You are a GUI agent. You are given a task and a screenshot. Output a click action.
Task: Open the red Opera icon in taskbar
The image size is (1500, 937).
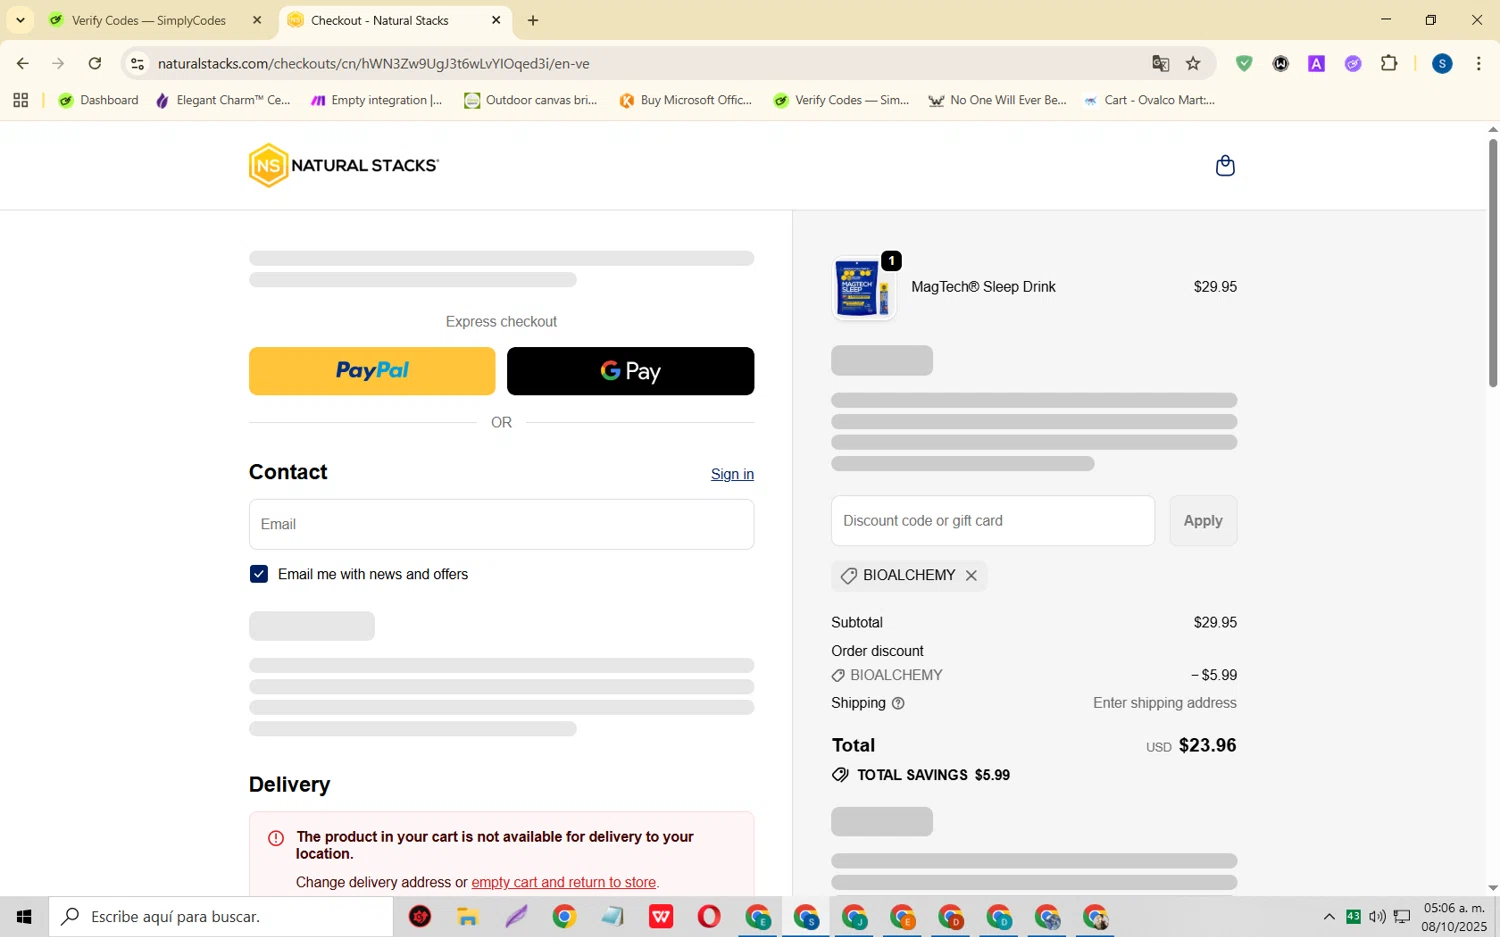pyautogui.click(x=709, y=917)
